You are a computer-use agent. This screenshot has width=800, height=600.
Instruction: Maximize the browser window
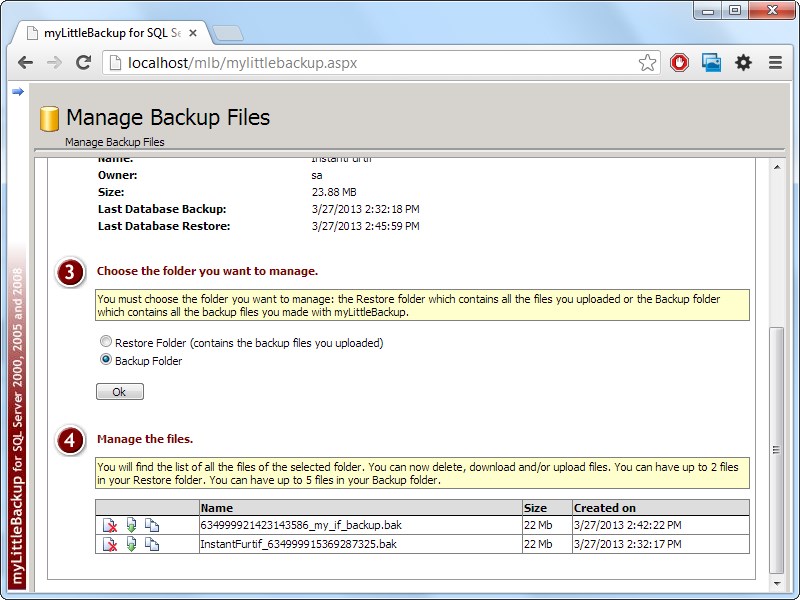[x=735, y=10]
